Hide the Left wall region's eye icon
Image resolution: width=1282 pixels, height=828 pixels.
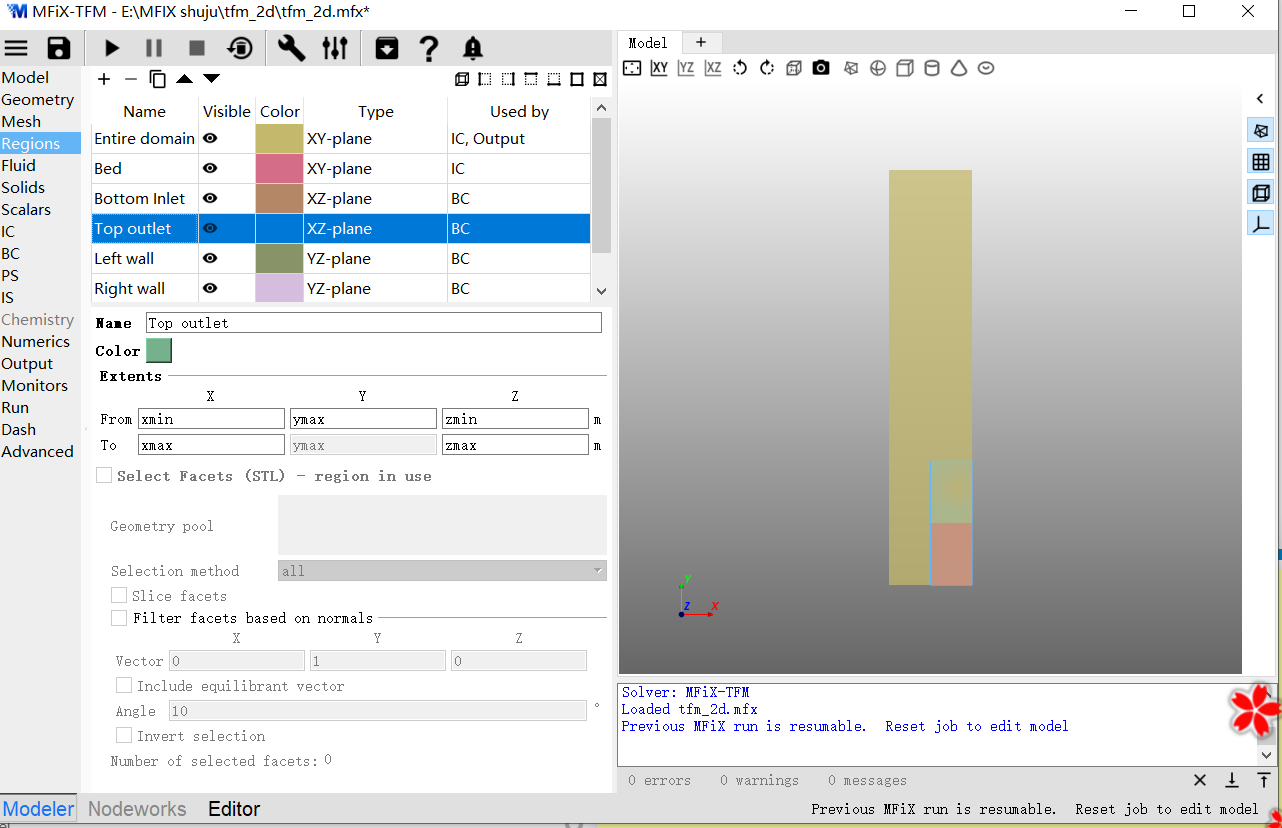pyautogui.click(x=210, y=259)
